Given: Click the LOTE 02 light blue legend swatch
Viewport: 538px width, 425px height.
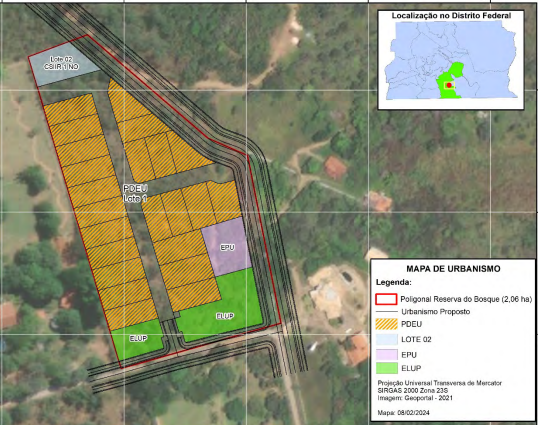Looking at the screenshot, I should tap(387, 339).
